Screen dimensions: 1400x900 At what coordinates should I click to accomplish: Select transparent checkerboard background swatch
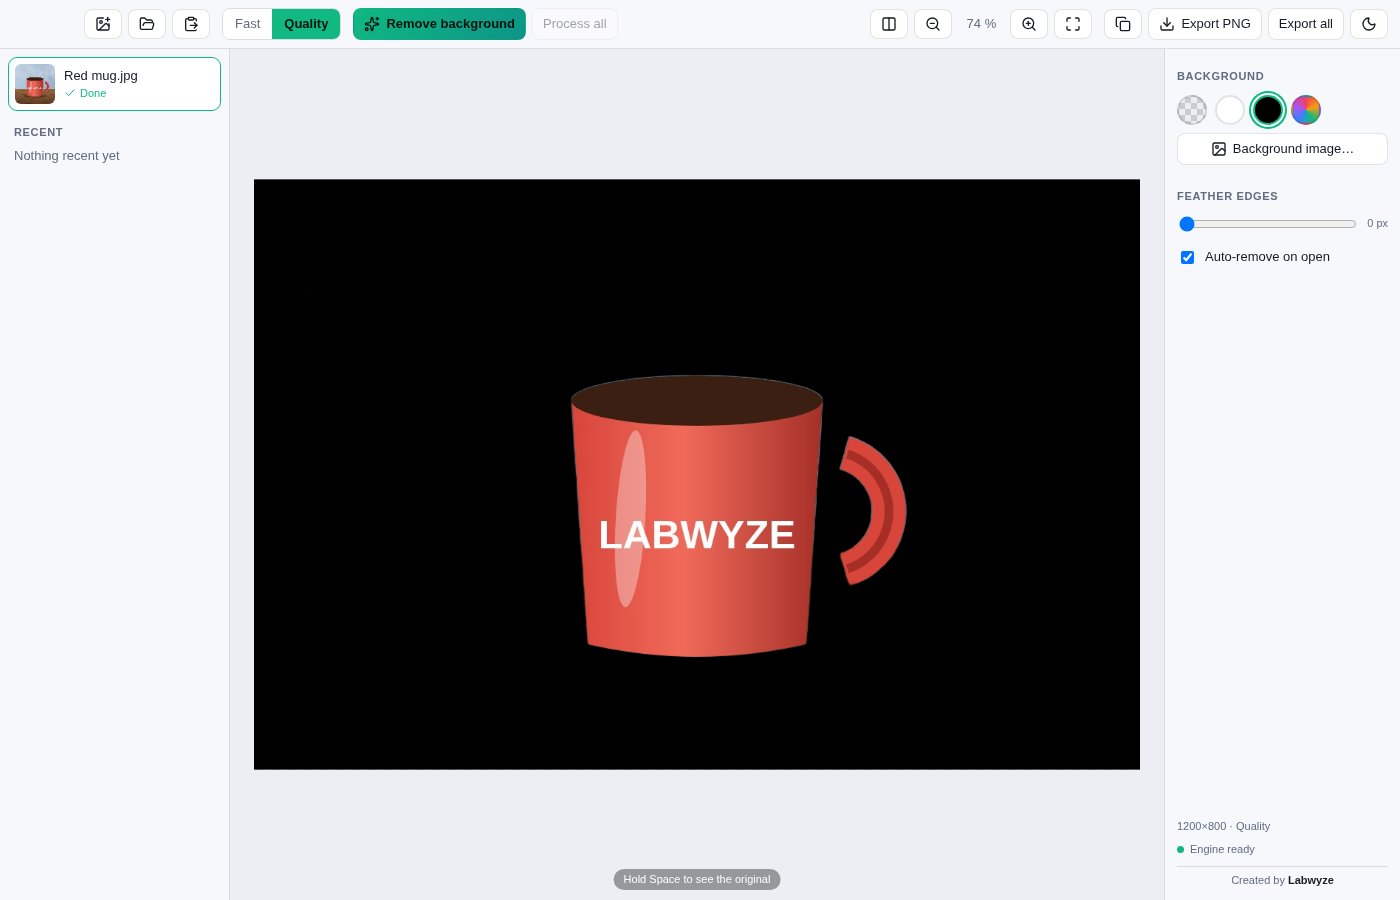pyautogui.click(x=1192, y=110)
